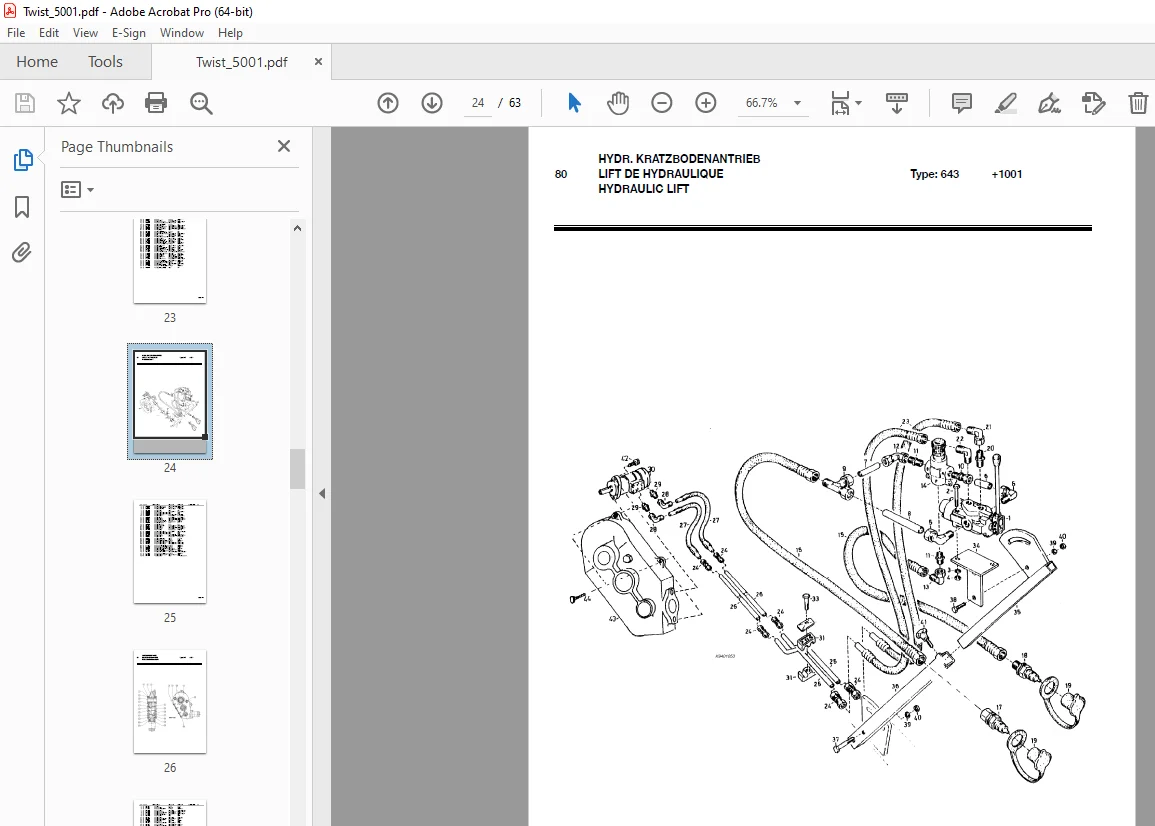Click the 'Type: 643' text
This screenshot has height=826, width=1155.
coord(935,174)
